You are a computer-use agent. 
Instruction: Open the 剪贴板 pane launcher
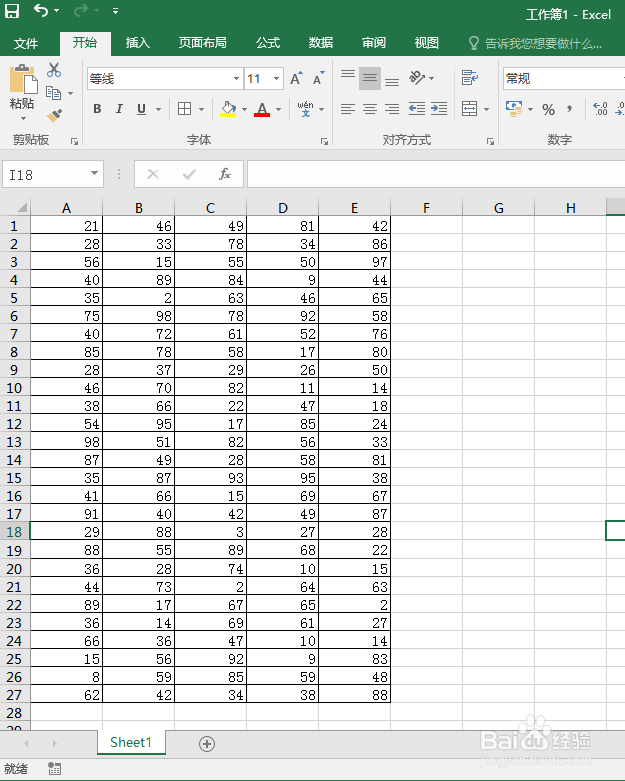pyautogui.click(x=74, y=141)
